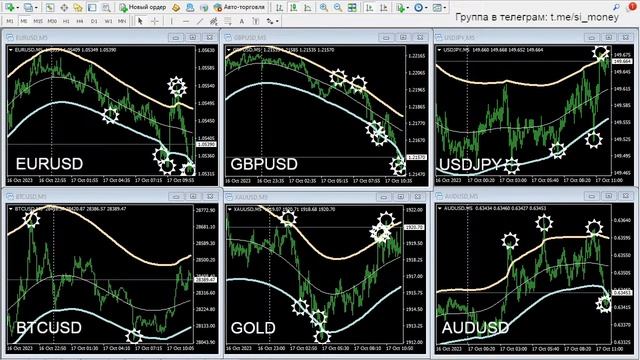The image size is (640, 360).
Task: Toggle chart auto scroll
Action: 369,7
